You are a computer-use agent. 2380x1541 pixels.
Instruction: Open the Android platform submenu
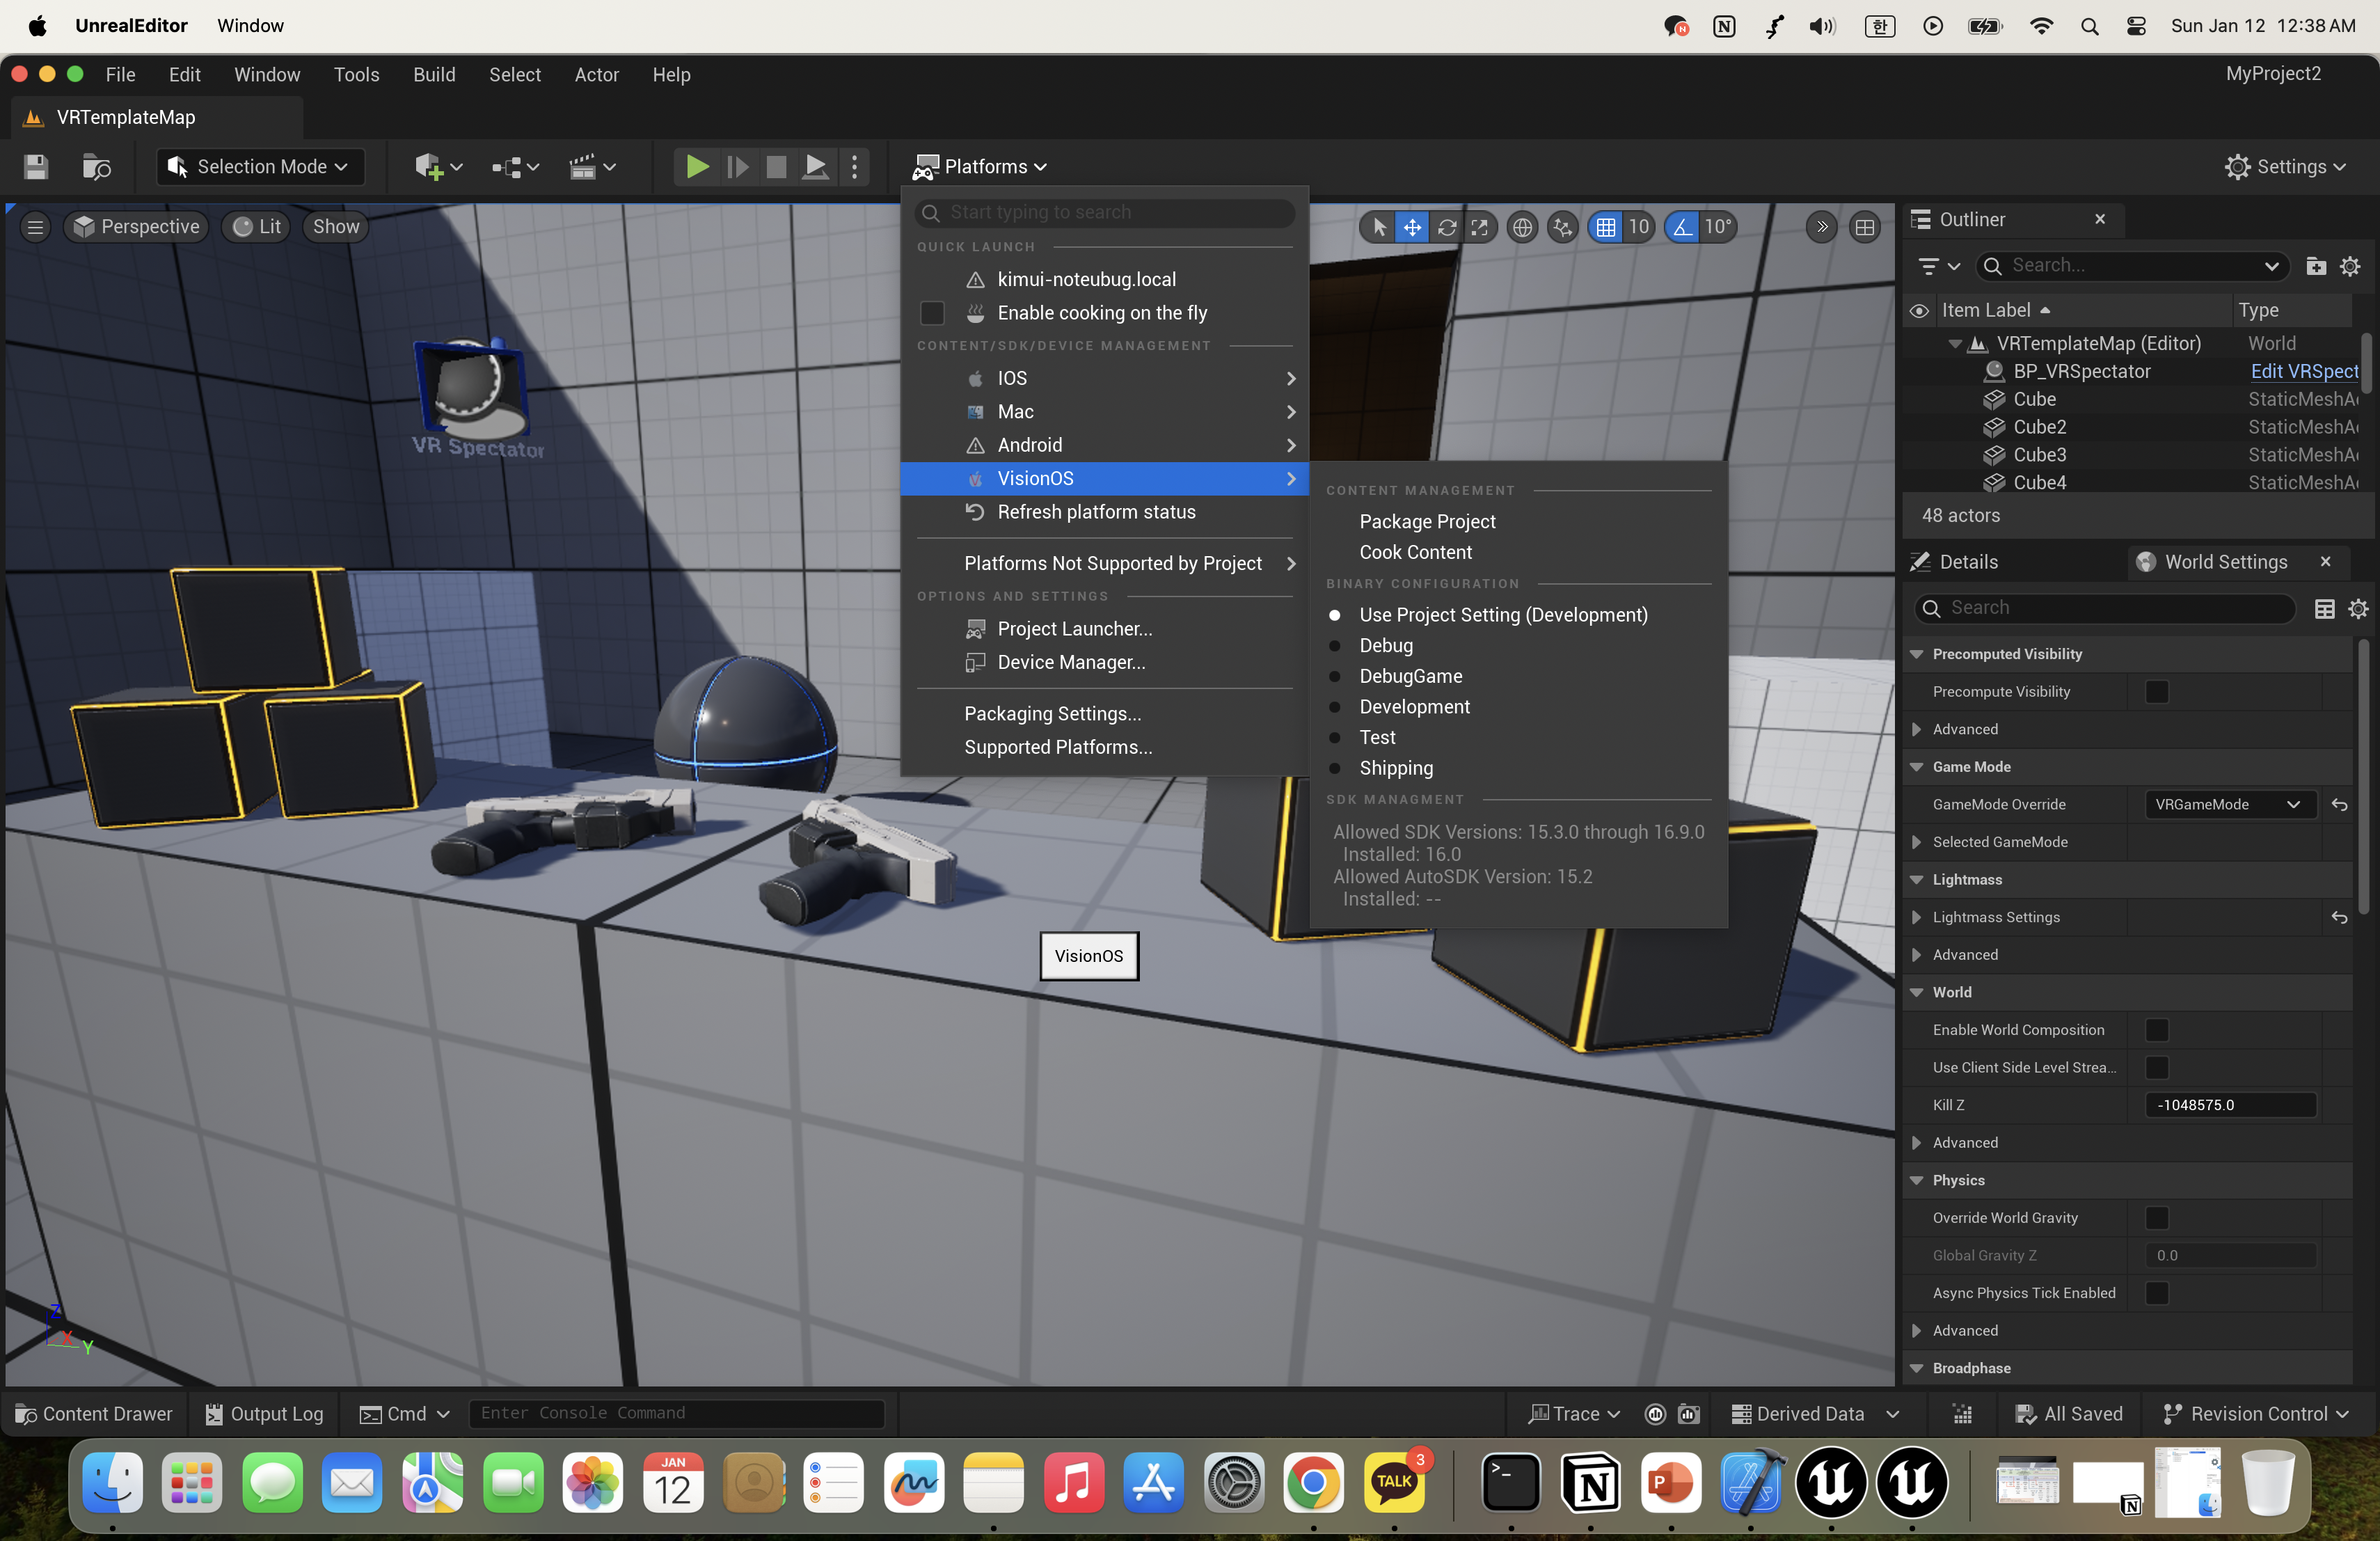(1104, 445)
